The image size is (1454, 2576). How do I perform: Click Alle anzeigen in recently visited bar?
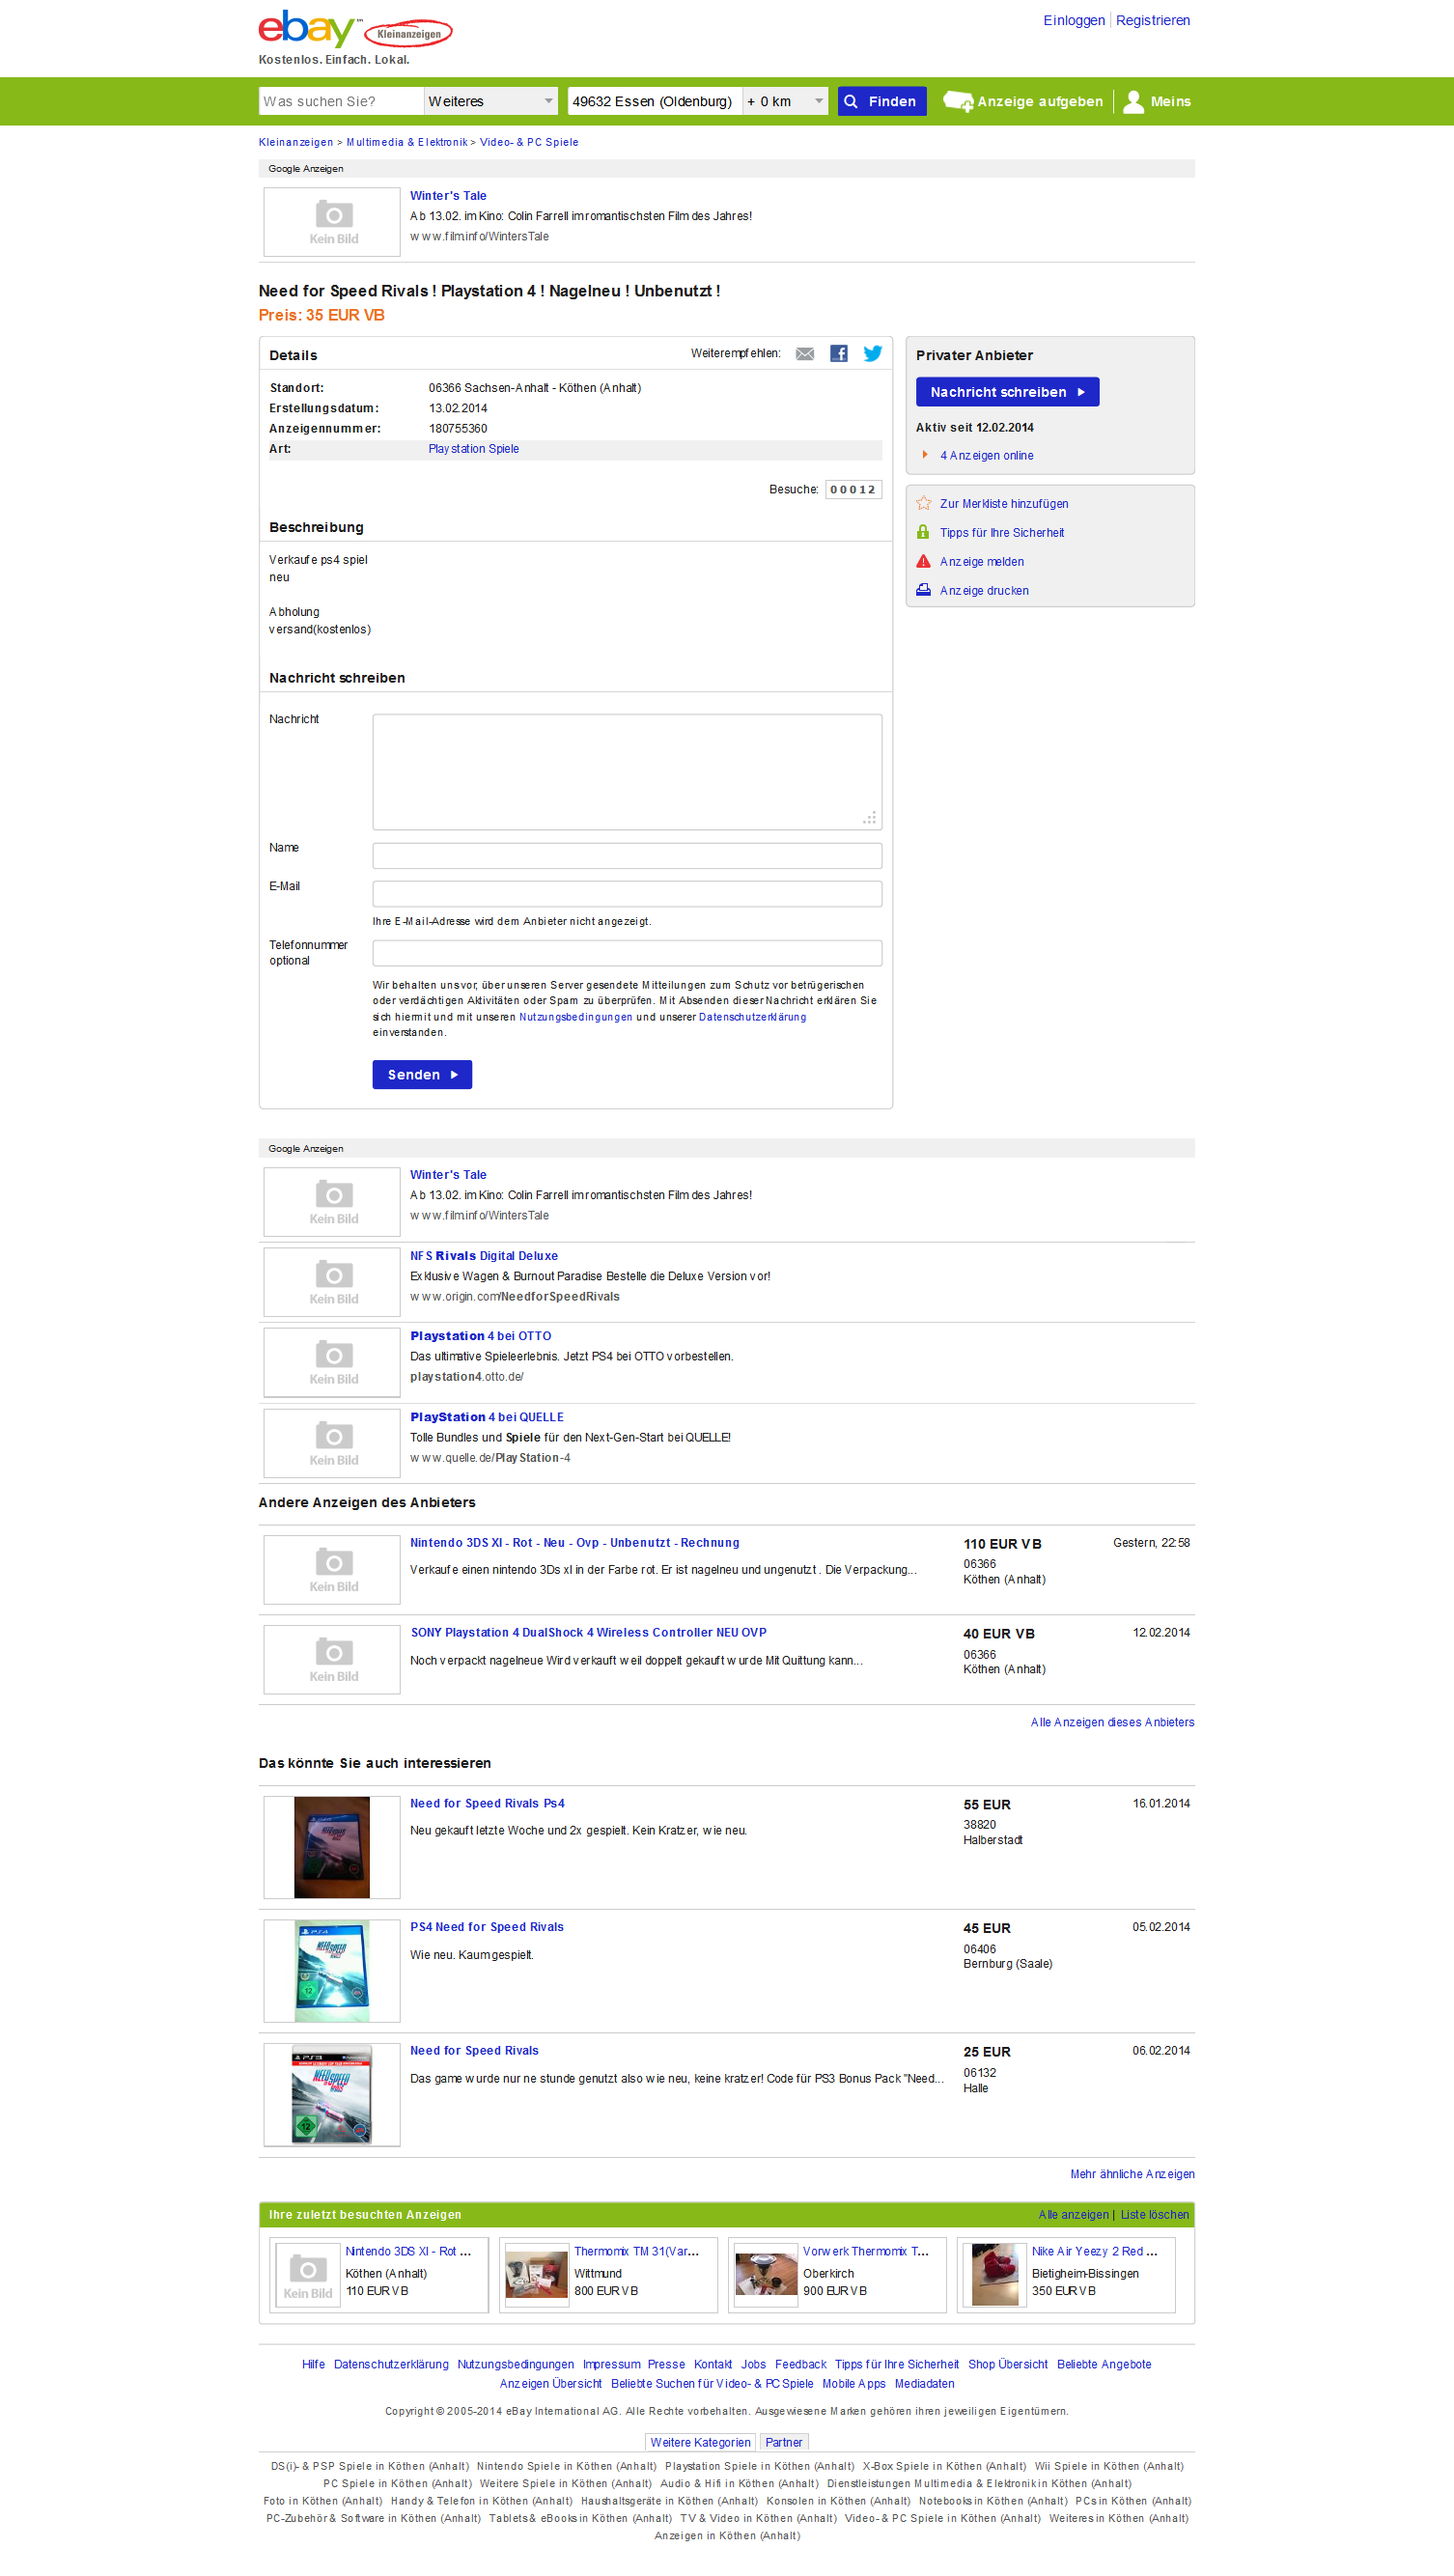pos(1073,2216)
